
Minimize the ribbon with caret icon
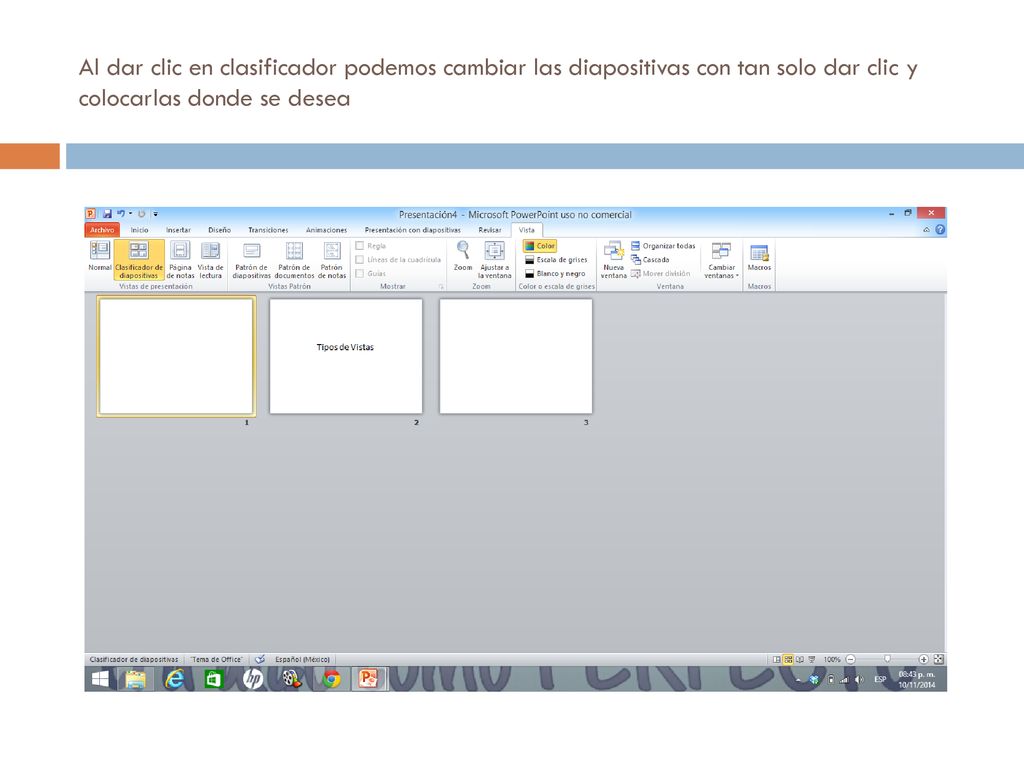[x=926, y=230]
